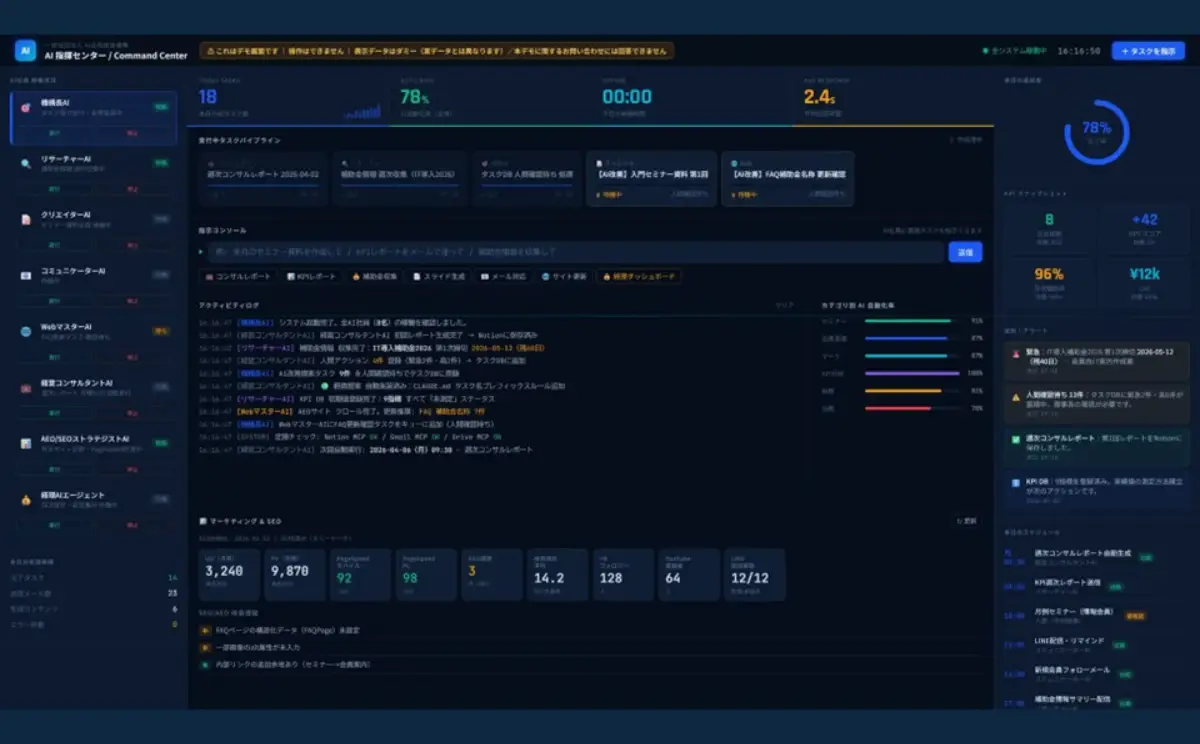1200x744 pixels.
Task: Click the bell icon of 経理AIエージェント
Action: click(25, 498)
